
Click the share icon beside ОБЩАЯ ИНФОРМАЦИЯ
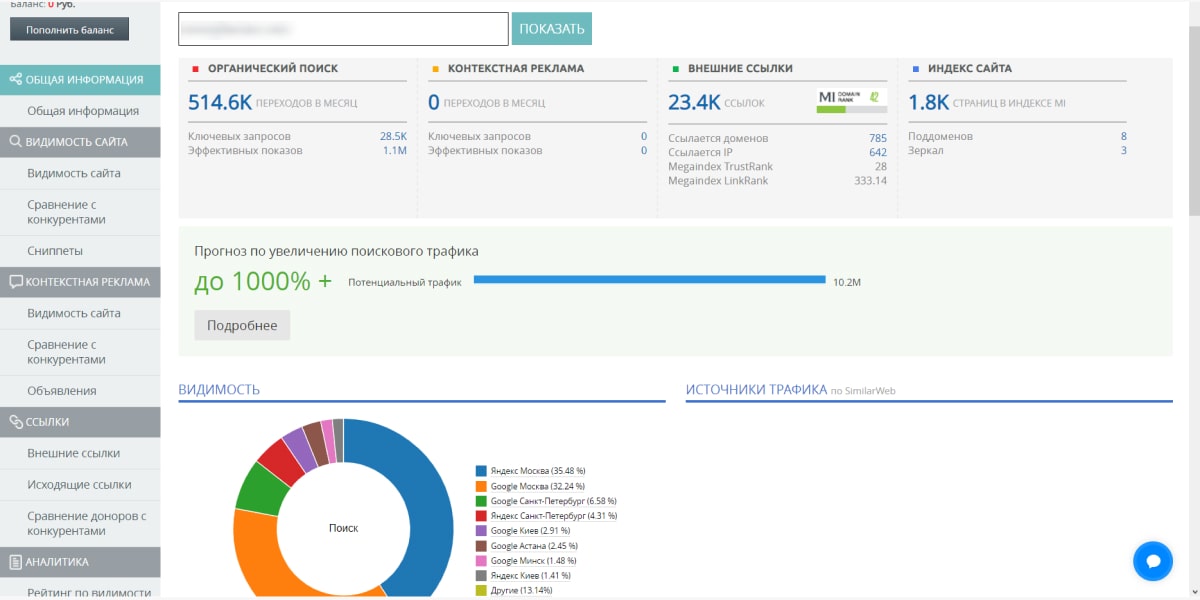pyautogui.click(x=15, y=80)
